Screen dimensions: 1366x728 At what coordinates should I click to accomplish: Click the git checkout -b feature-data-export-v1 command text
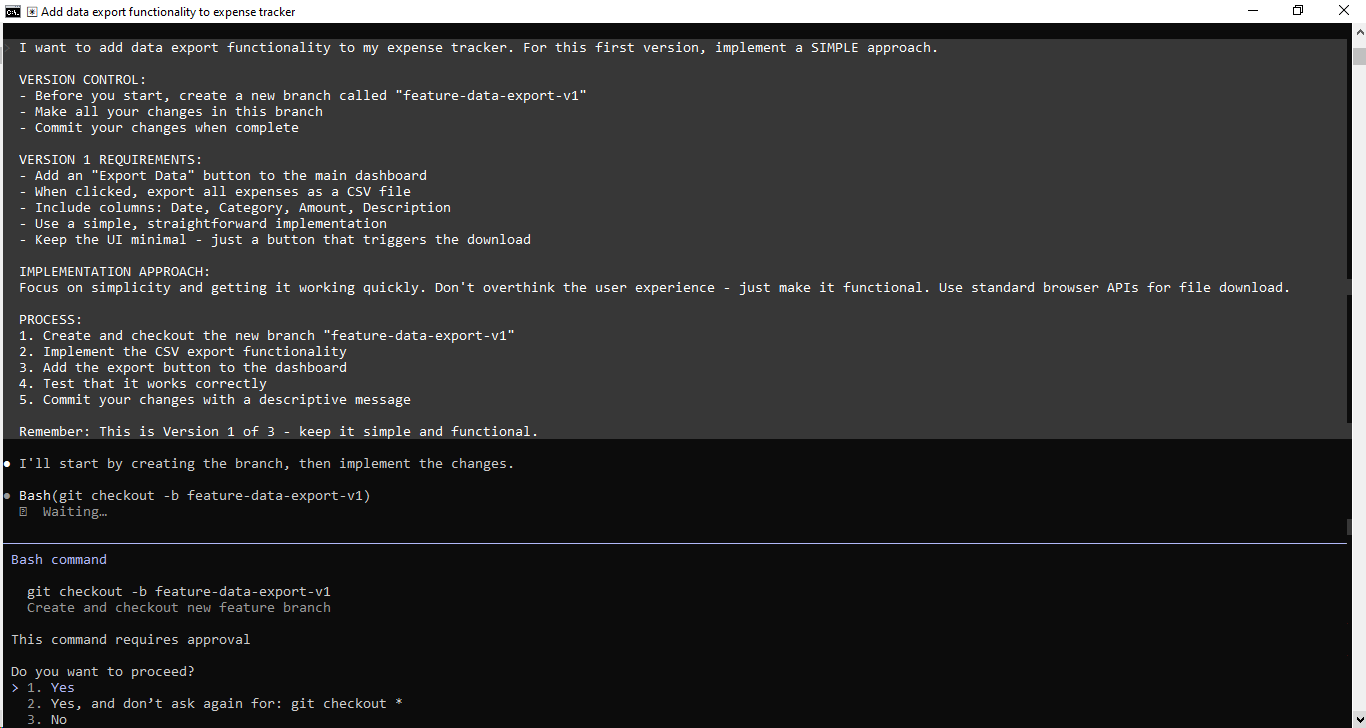[179, 592]
